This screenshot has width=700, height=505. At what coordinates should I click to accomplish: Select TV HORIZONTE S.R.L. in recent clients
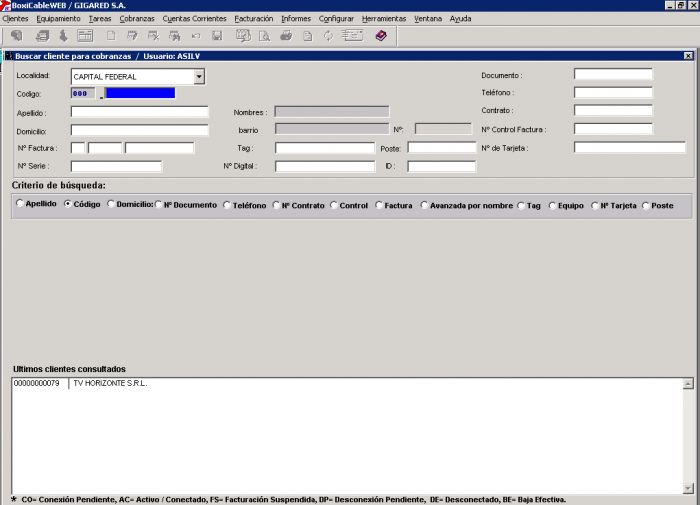click(110, 383)
